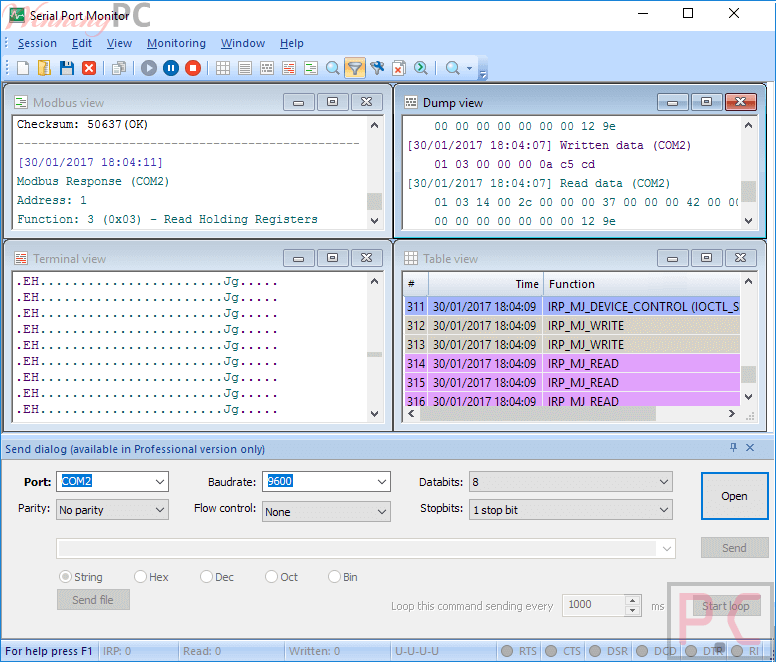Screen dimensions: 776x662
Task: Expand the Baudrate 9600 dropdown
Action: coord(382,481)
